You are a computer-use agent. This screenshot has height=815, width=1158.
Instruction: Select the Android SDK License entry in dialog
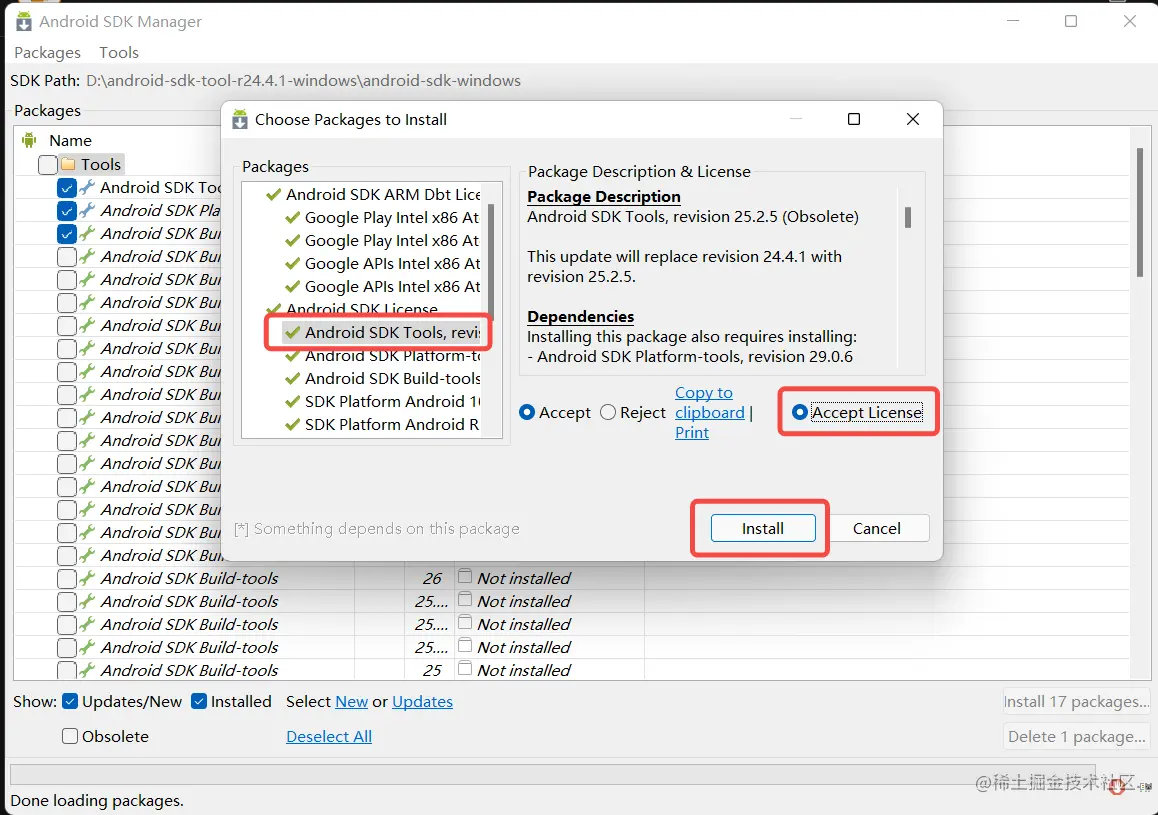[362, 309]
